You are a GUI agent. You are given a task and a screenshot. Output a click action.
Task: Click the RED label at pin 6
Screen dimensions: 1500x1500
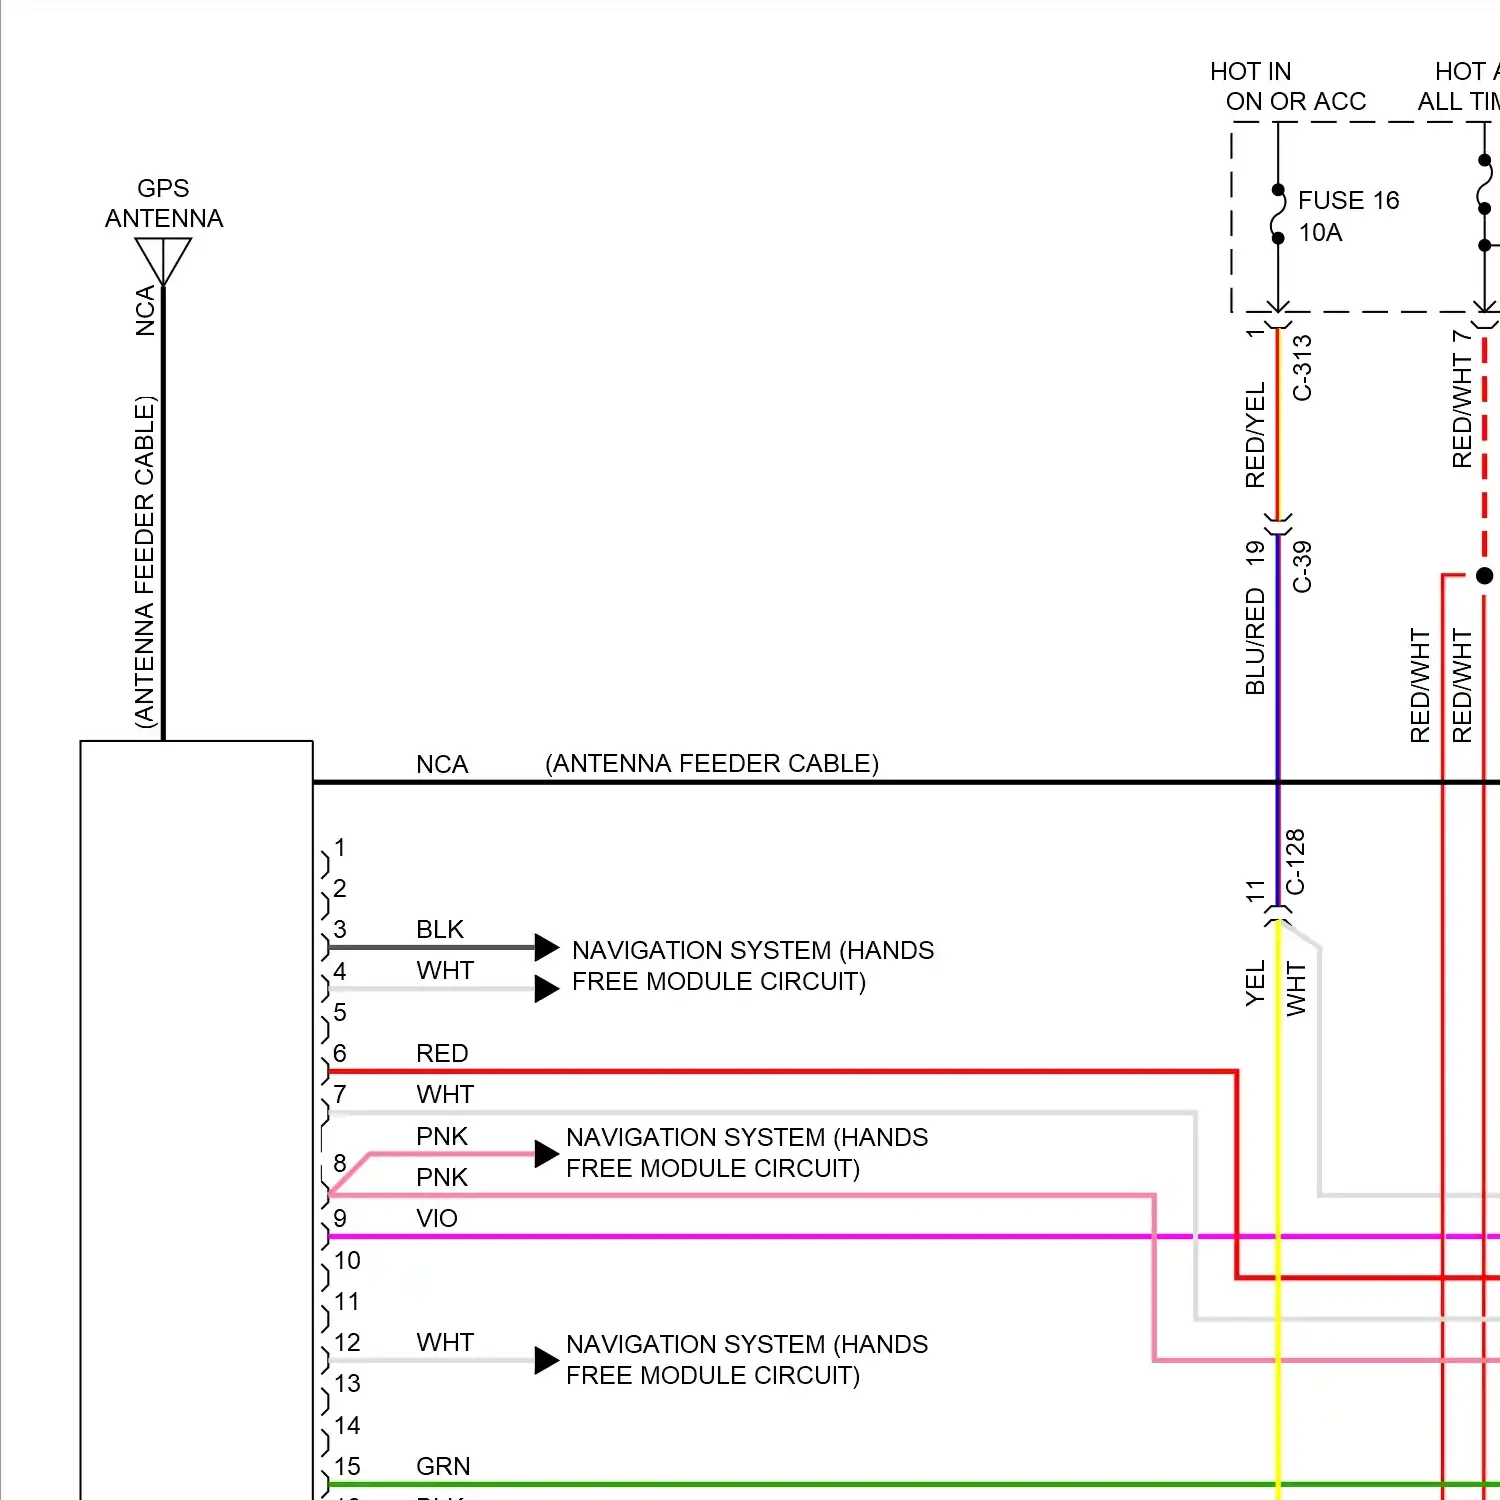[x=442, y=1054]
